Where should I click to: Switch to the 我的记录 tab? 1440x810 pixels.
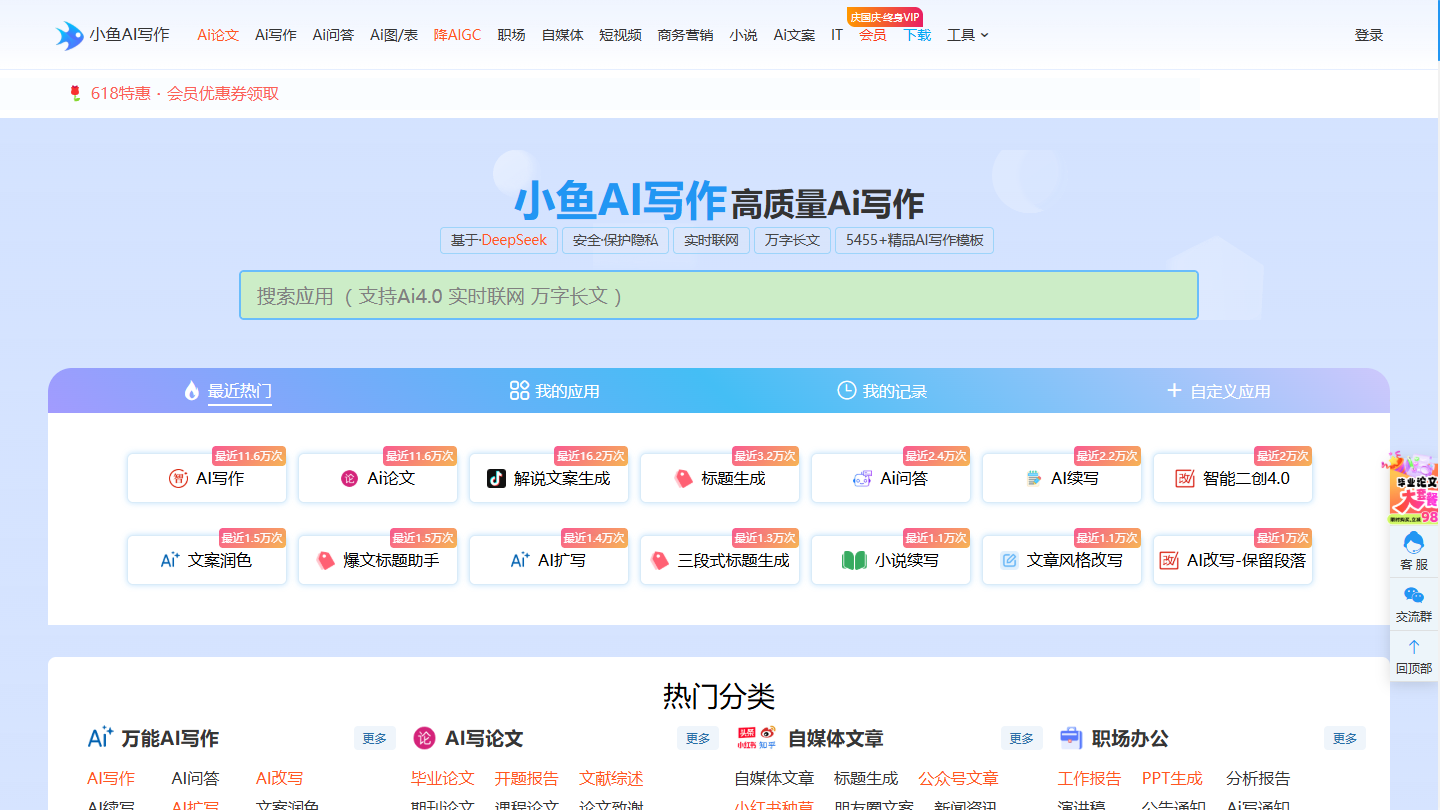883,391
